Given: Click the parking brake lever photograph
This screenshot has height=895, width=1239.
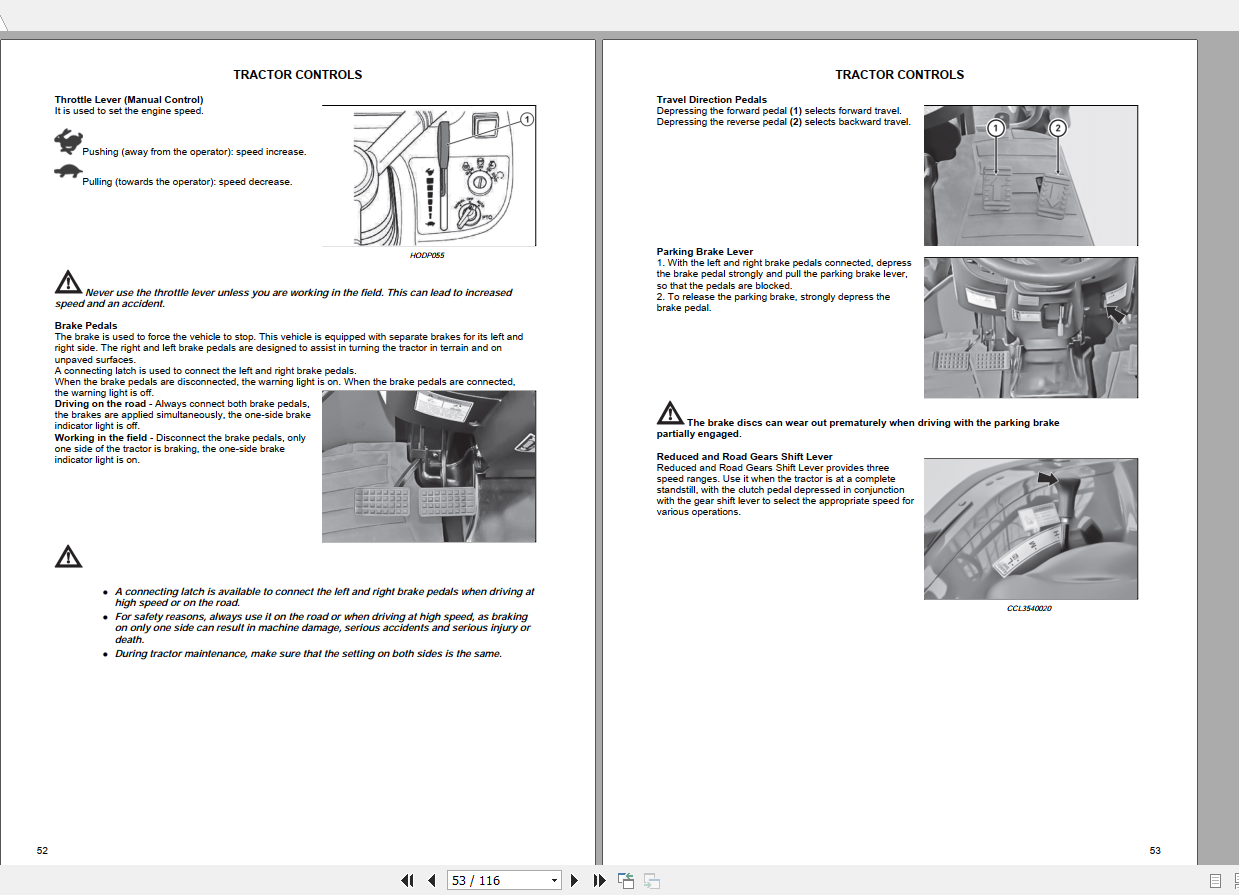Looking at the screenshot, I should click(1030, 328).
